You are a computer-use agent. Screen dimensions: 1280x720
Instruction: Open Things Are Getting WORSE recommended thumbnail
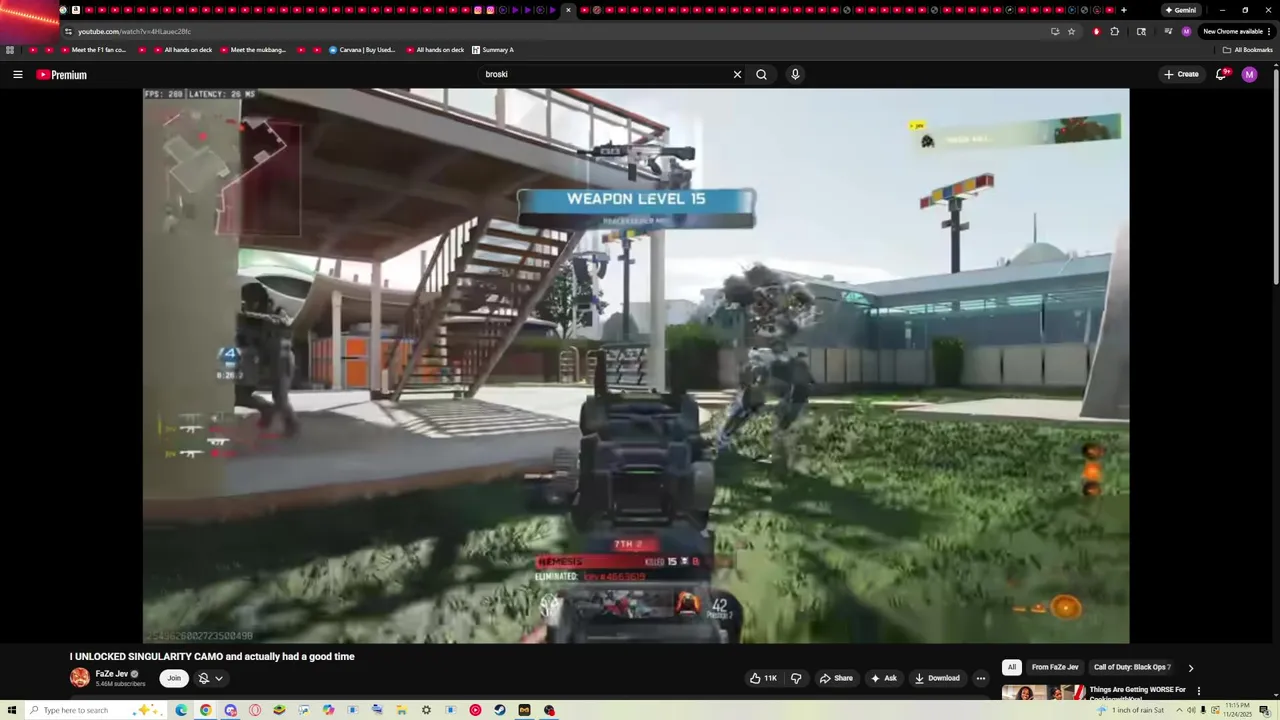pos(1044,692)
